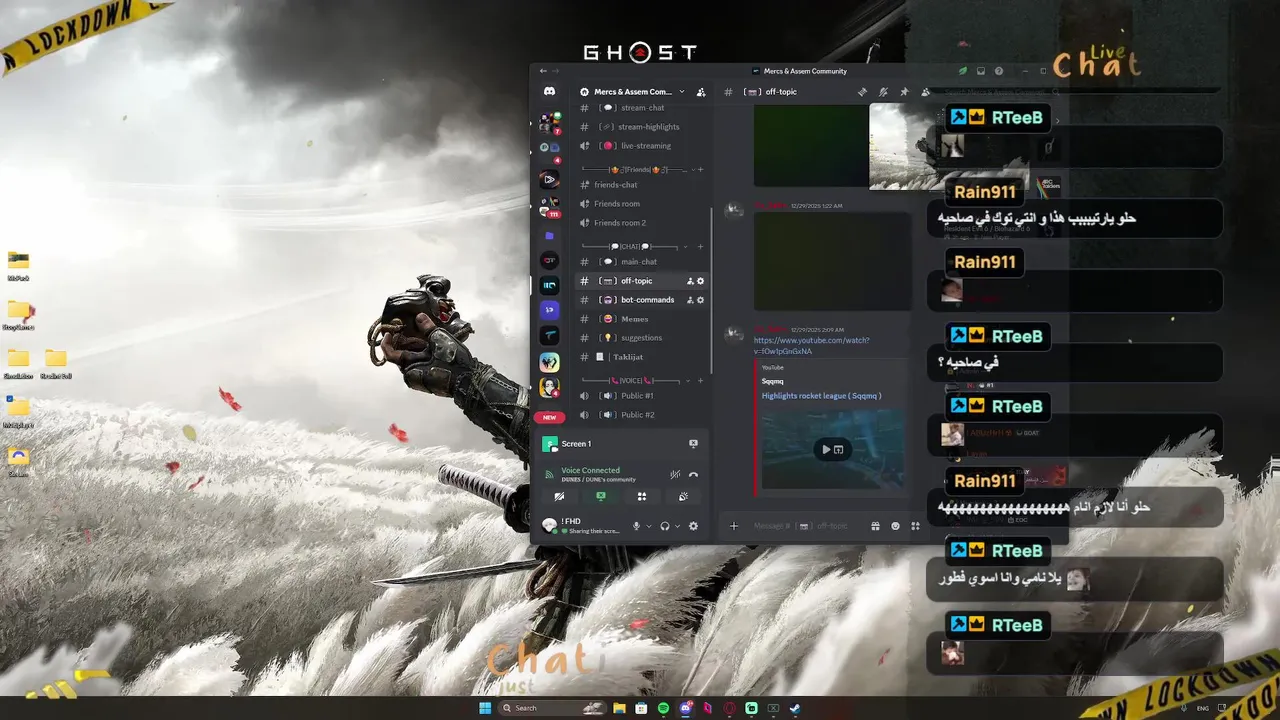Mute microphone in user panel
This screenshot has width=1280, height=720.
636,526
